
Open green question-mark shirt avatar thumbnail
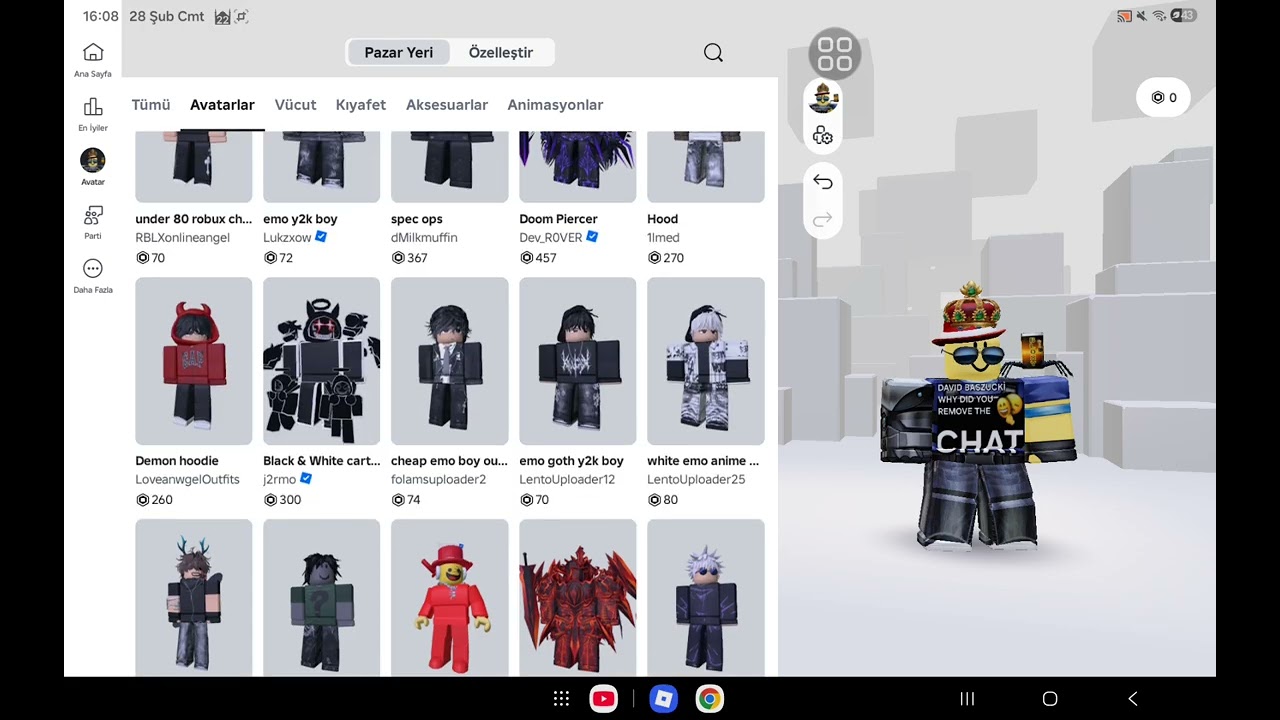(322, 598)
